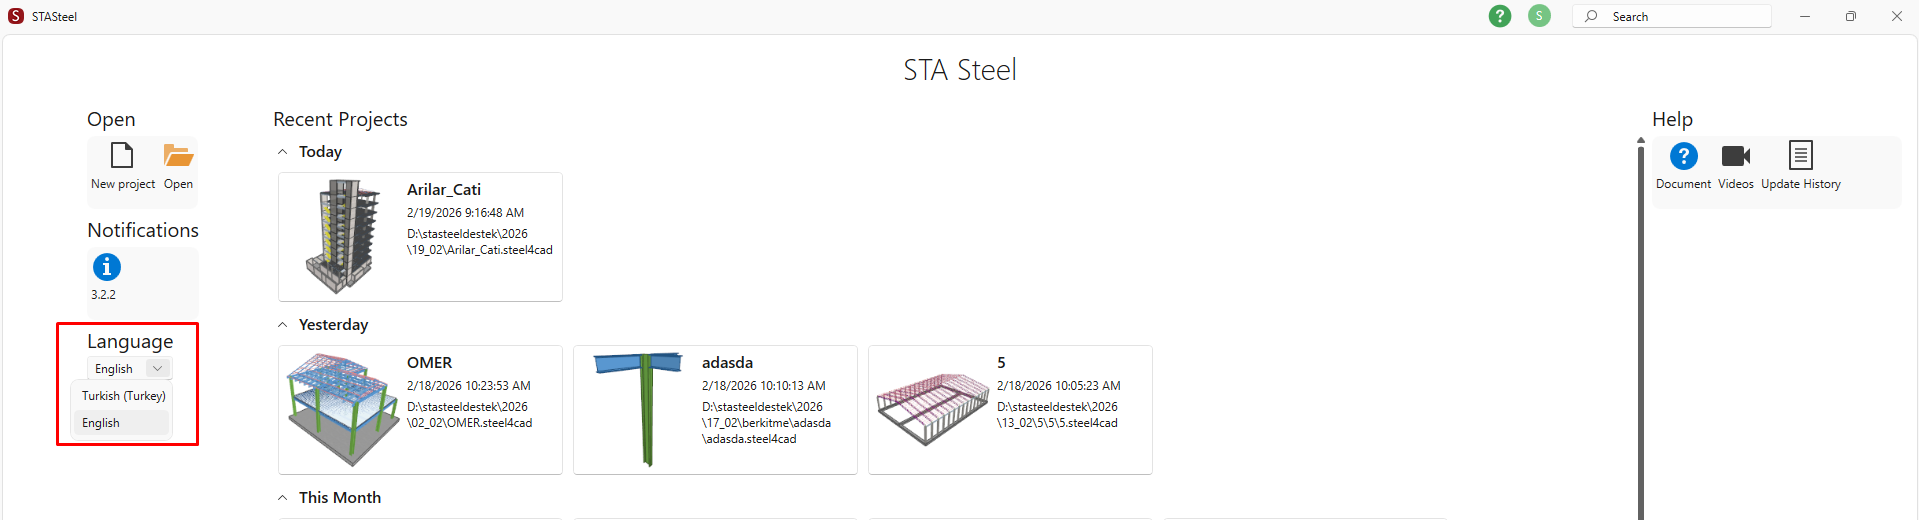Collapse the This Month projects group

point(283,498)
